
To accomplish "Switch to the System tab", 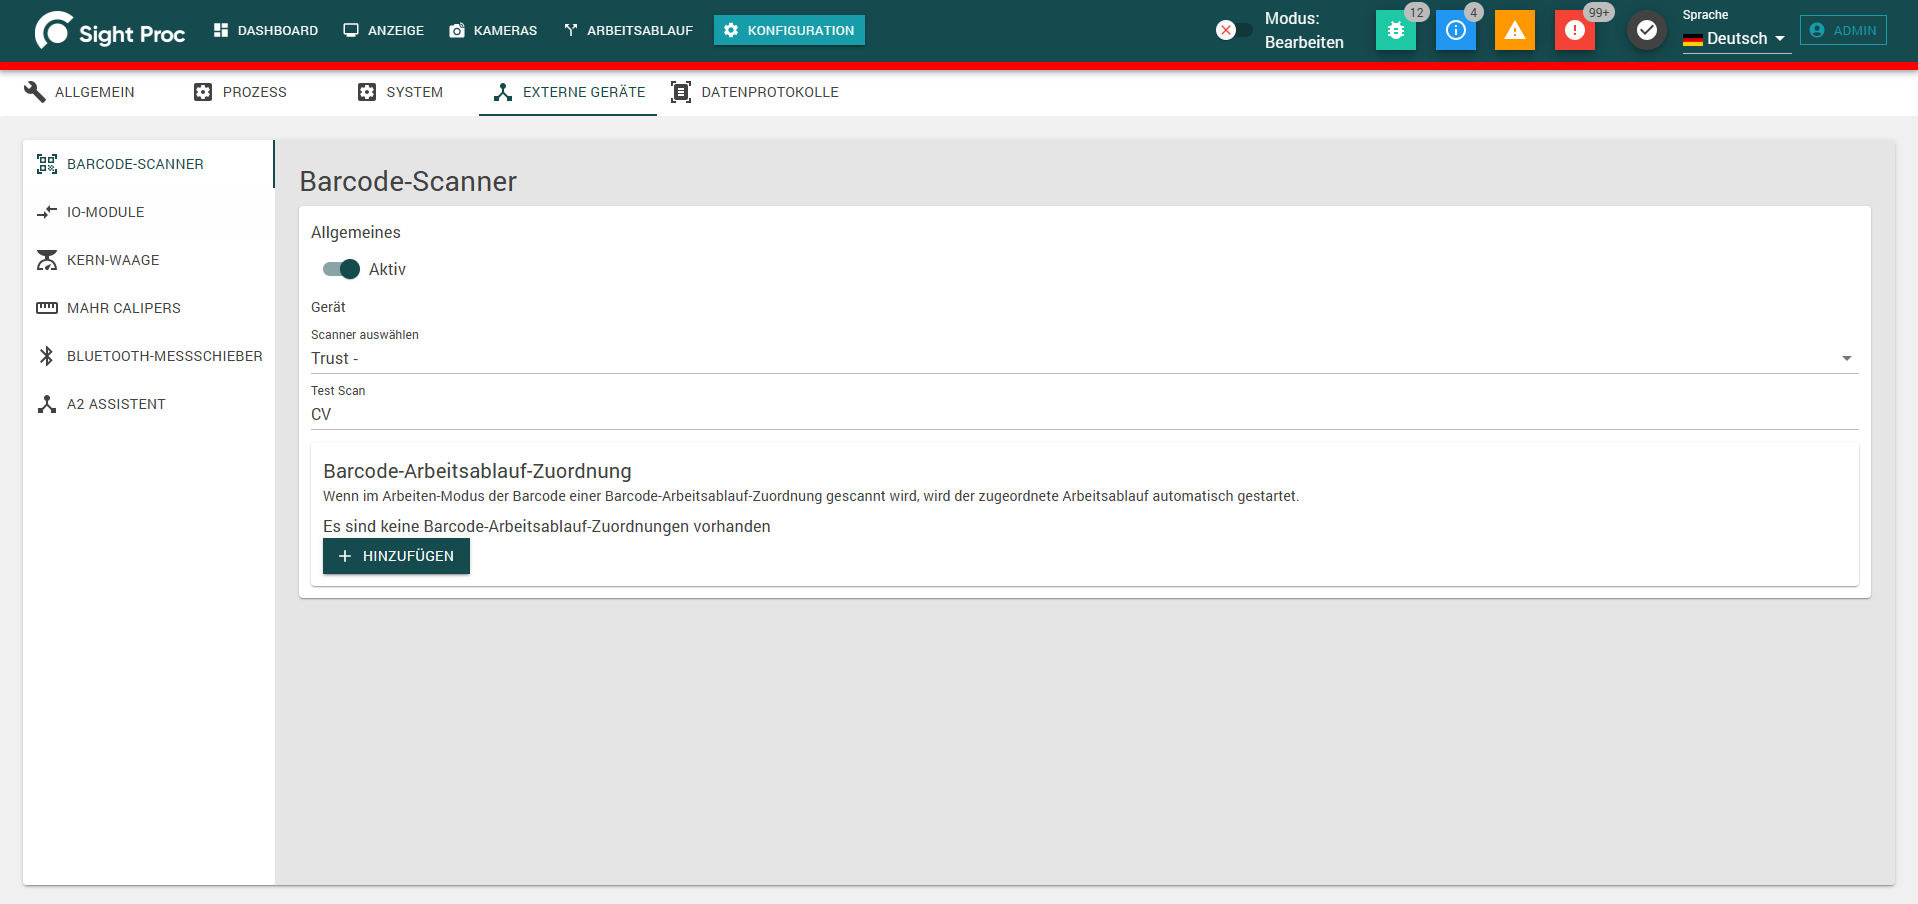I will pos(400,92).
